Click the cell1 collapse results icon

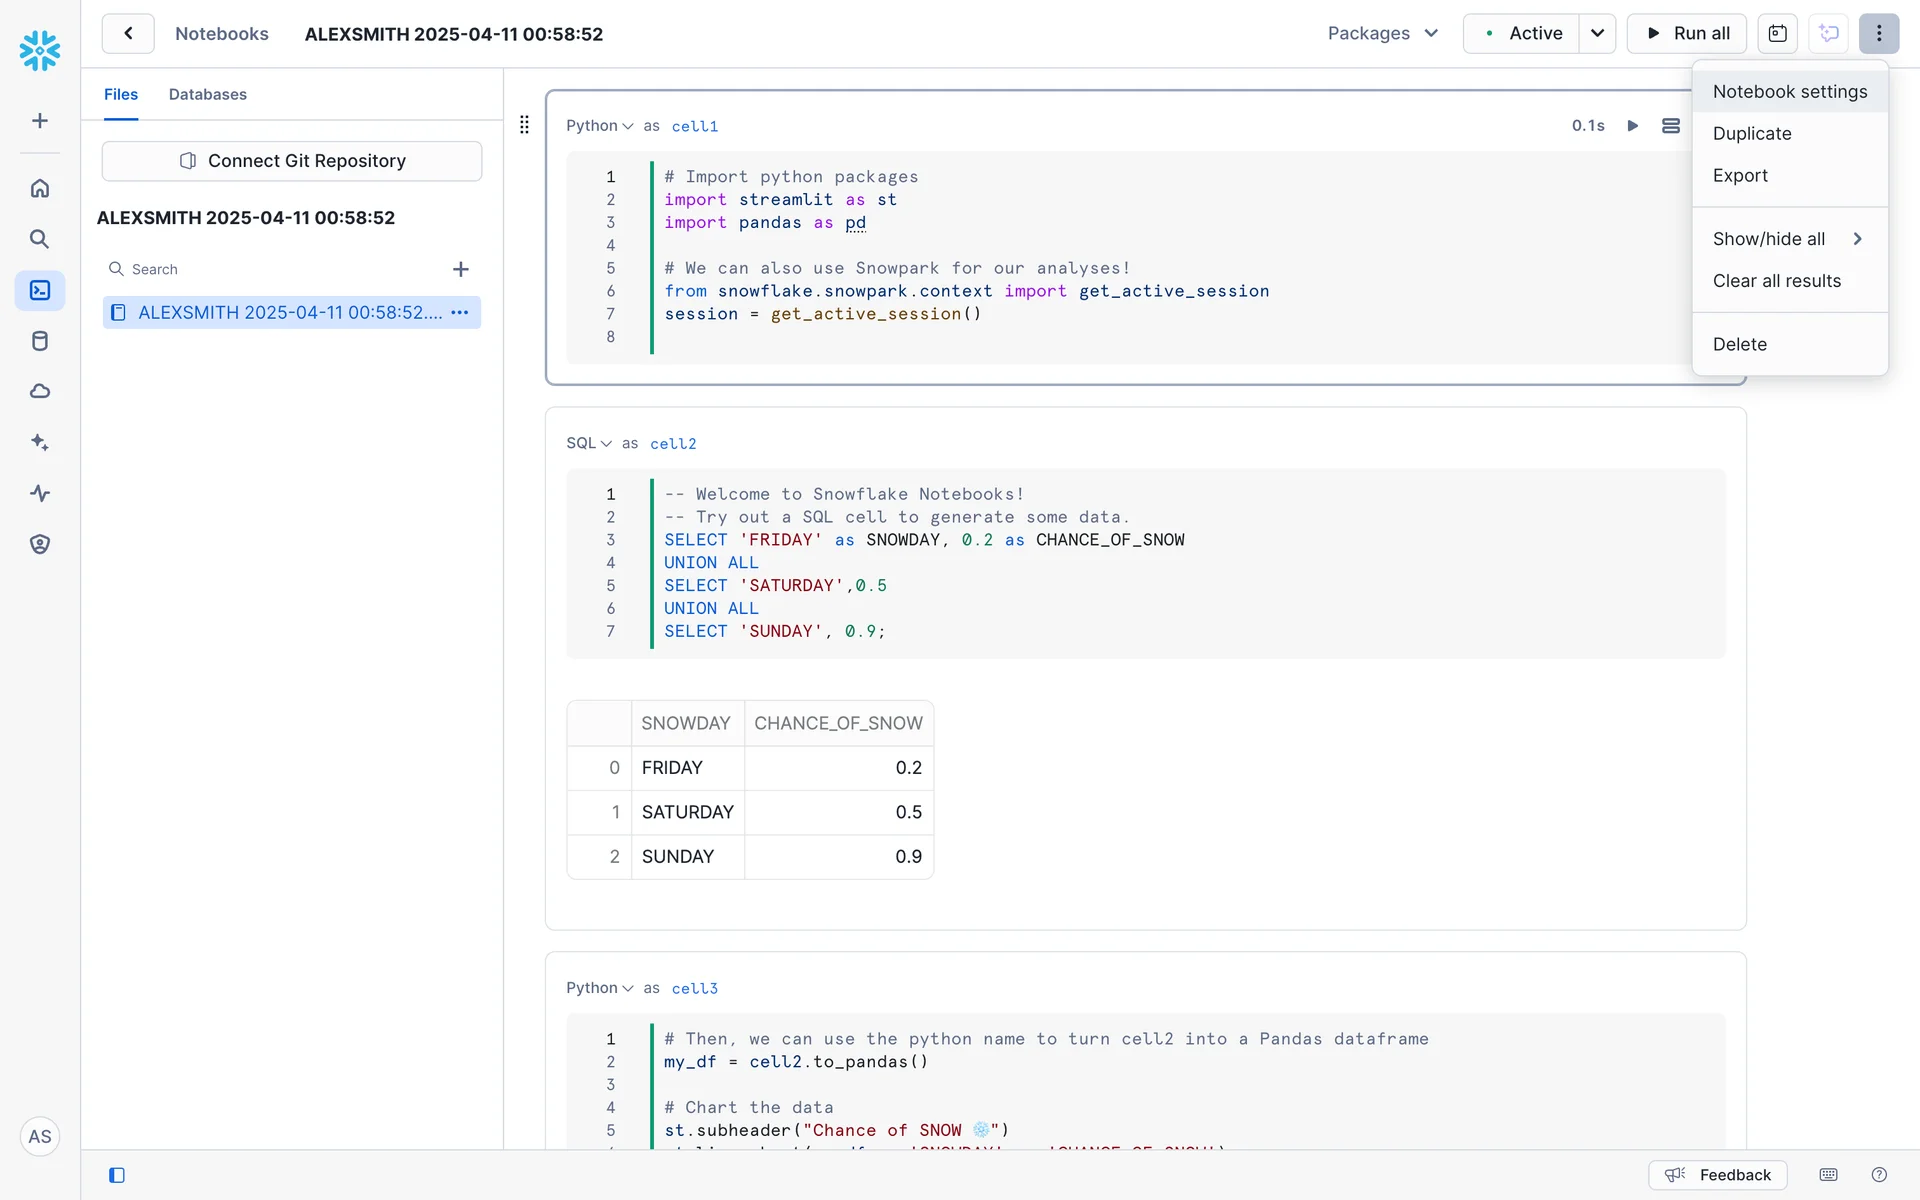coord(1670,126)
